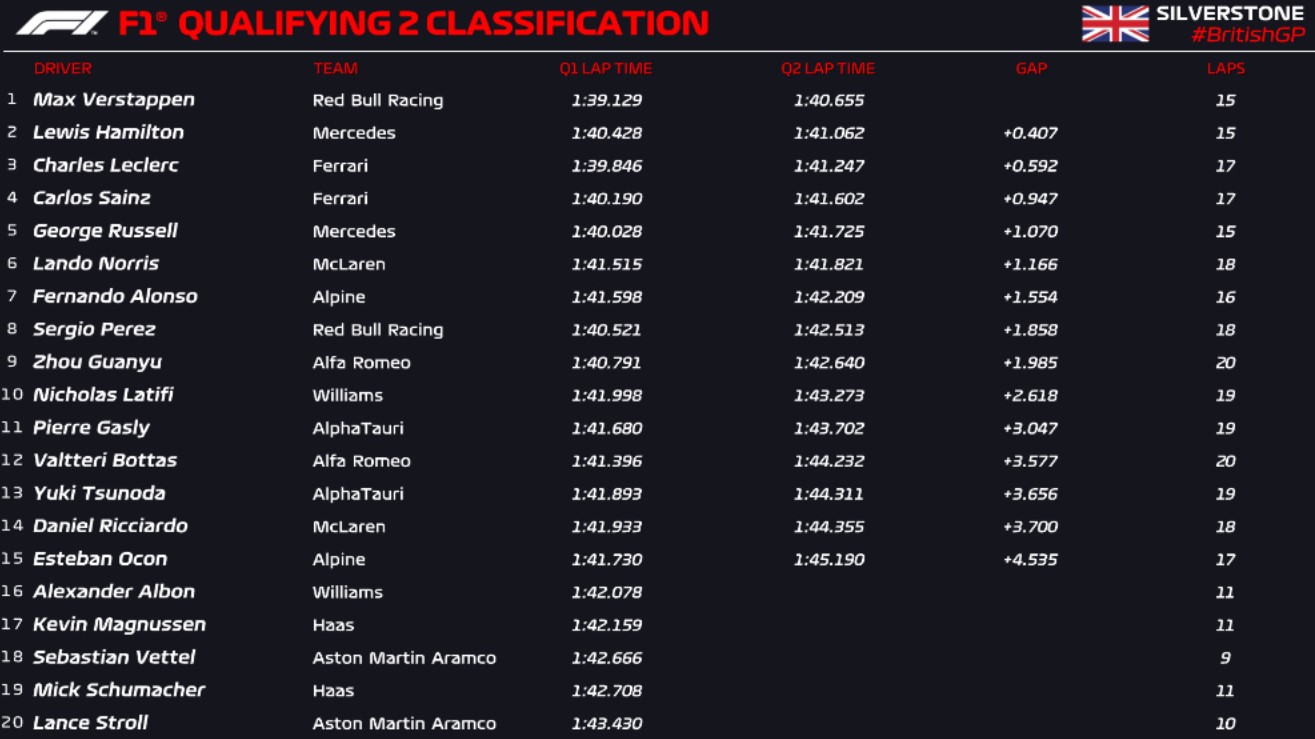Click the Qualifying 2 Classification title

coord(413,23)
